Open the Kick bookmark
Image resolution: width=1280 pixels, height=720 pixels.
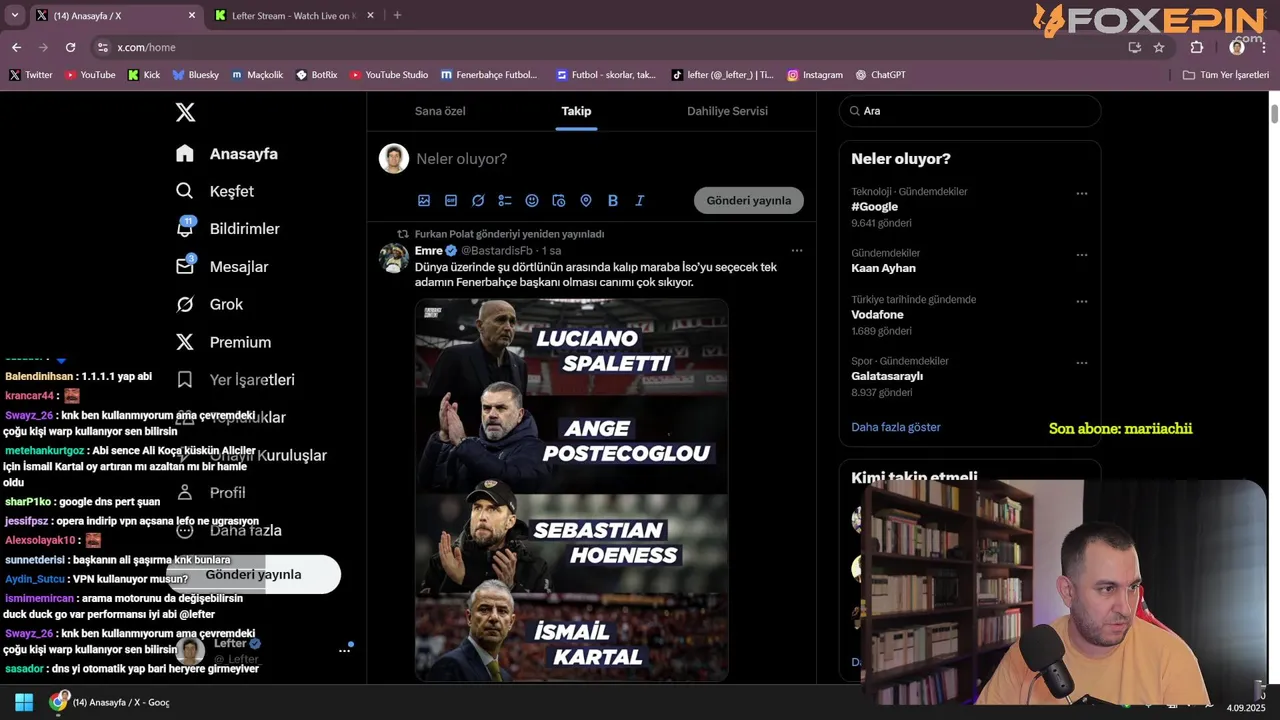(x=144, y=75)
